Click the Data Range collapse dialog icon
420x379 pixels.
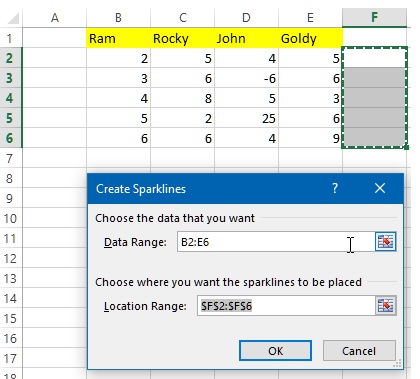(386, 242)
